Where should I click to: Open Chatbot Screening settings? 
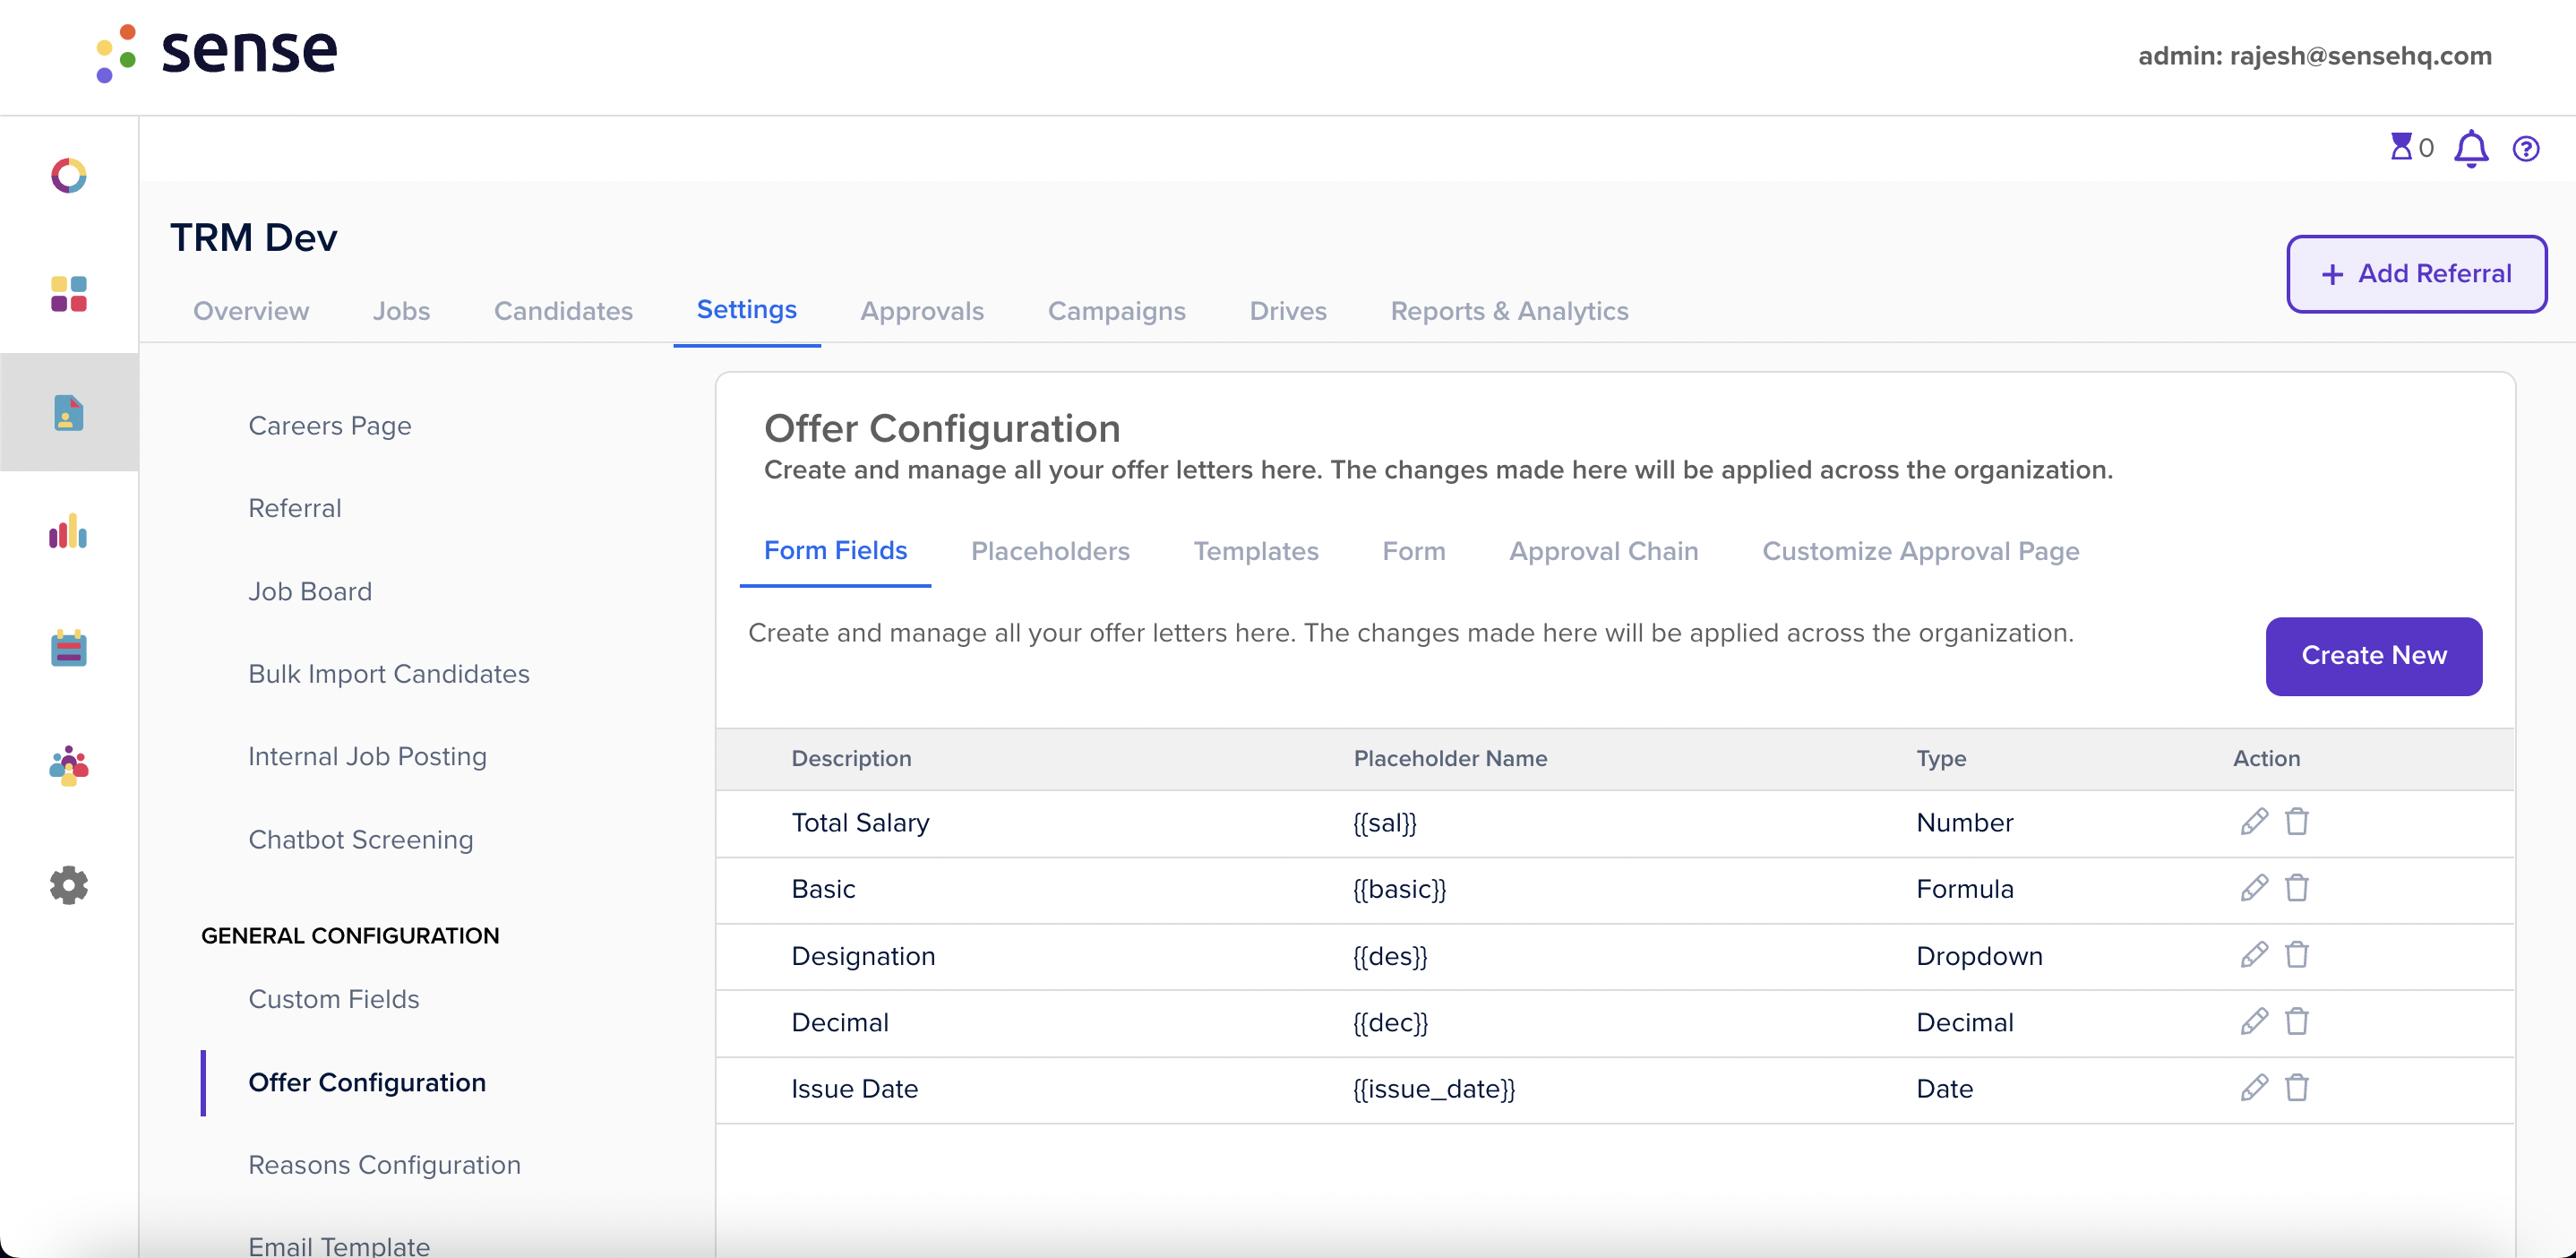[x=361, y=840]
